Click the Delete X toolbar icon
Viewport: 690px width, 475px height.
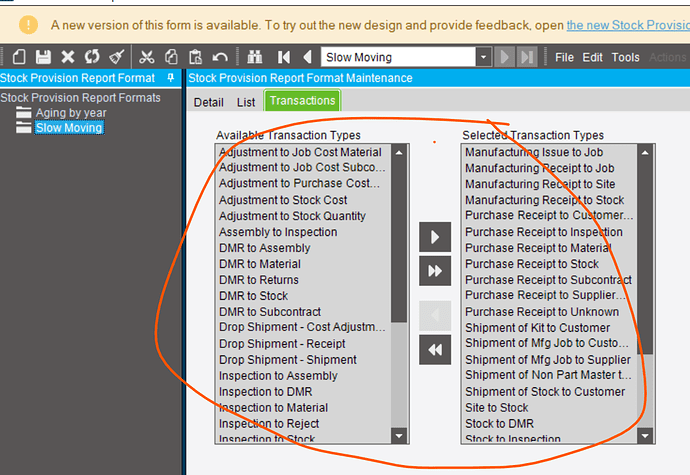click(x=68, y=57)
